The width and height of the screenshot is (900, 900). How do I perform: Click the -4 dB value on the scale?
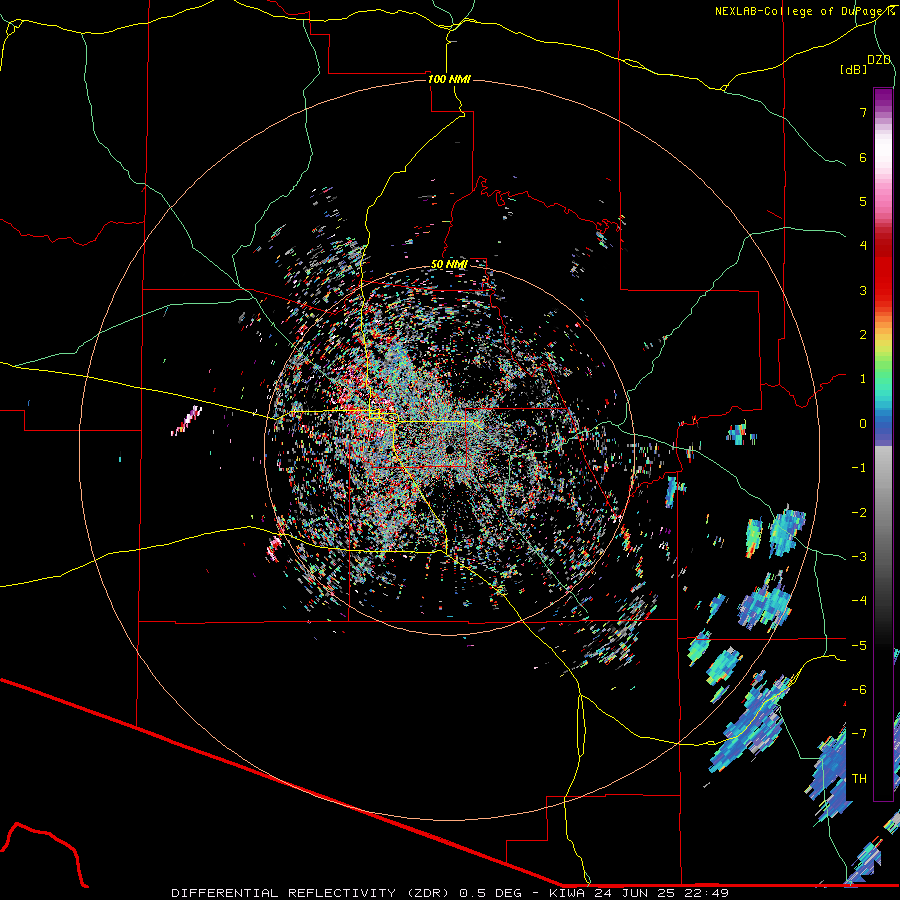(859, 600)
